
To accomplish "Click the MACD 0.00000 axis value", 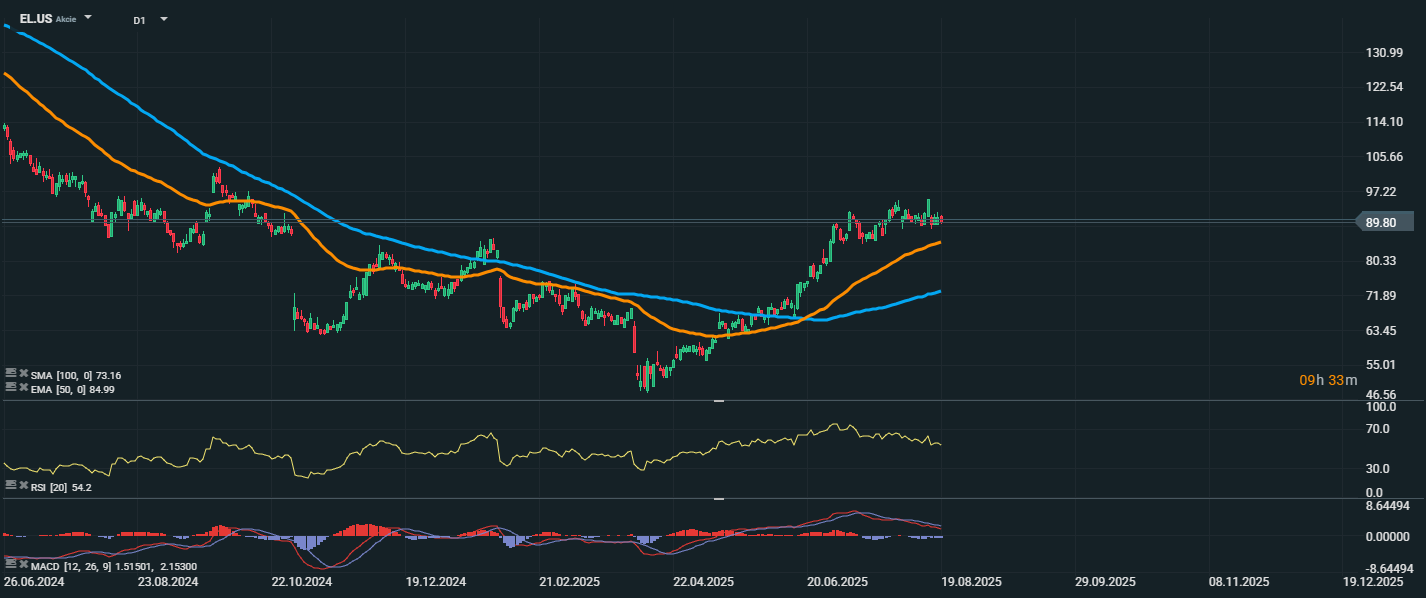I will pos(1389,536).
